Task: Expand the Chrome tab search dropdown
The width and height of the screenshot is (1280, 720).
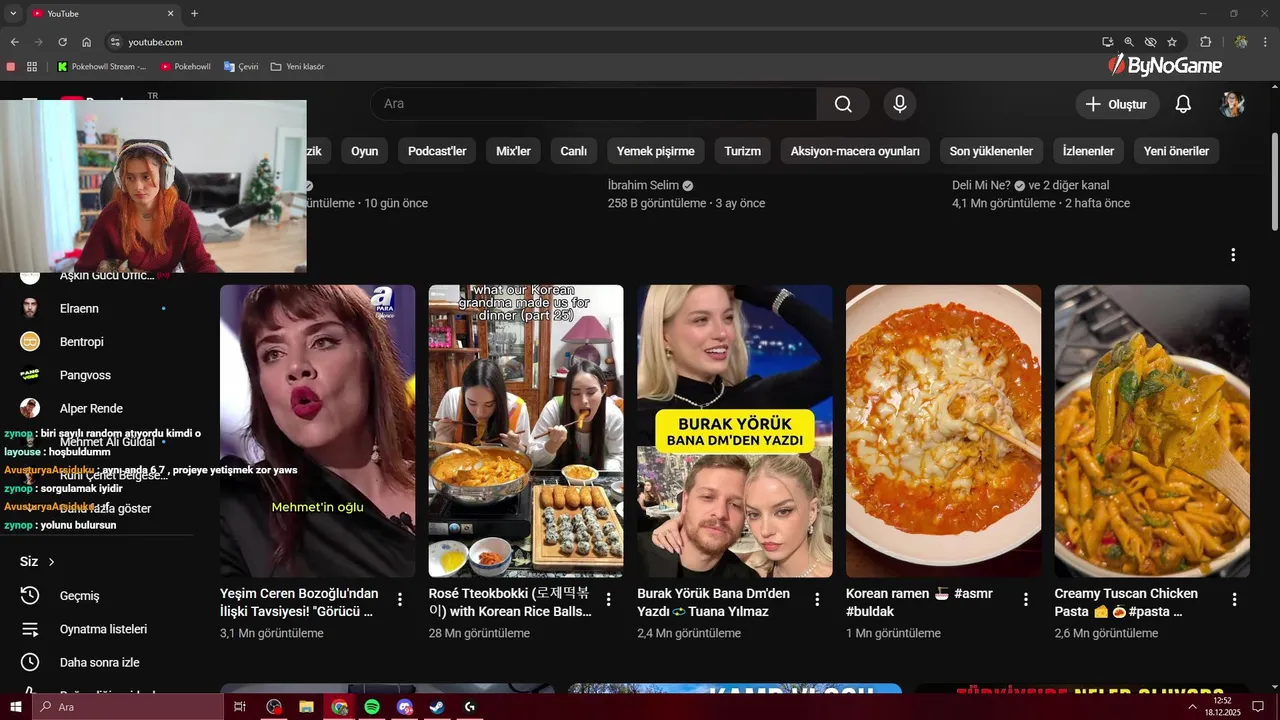Action: click(13, 14)
